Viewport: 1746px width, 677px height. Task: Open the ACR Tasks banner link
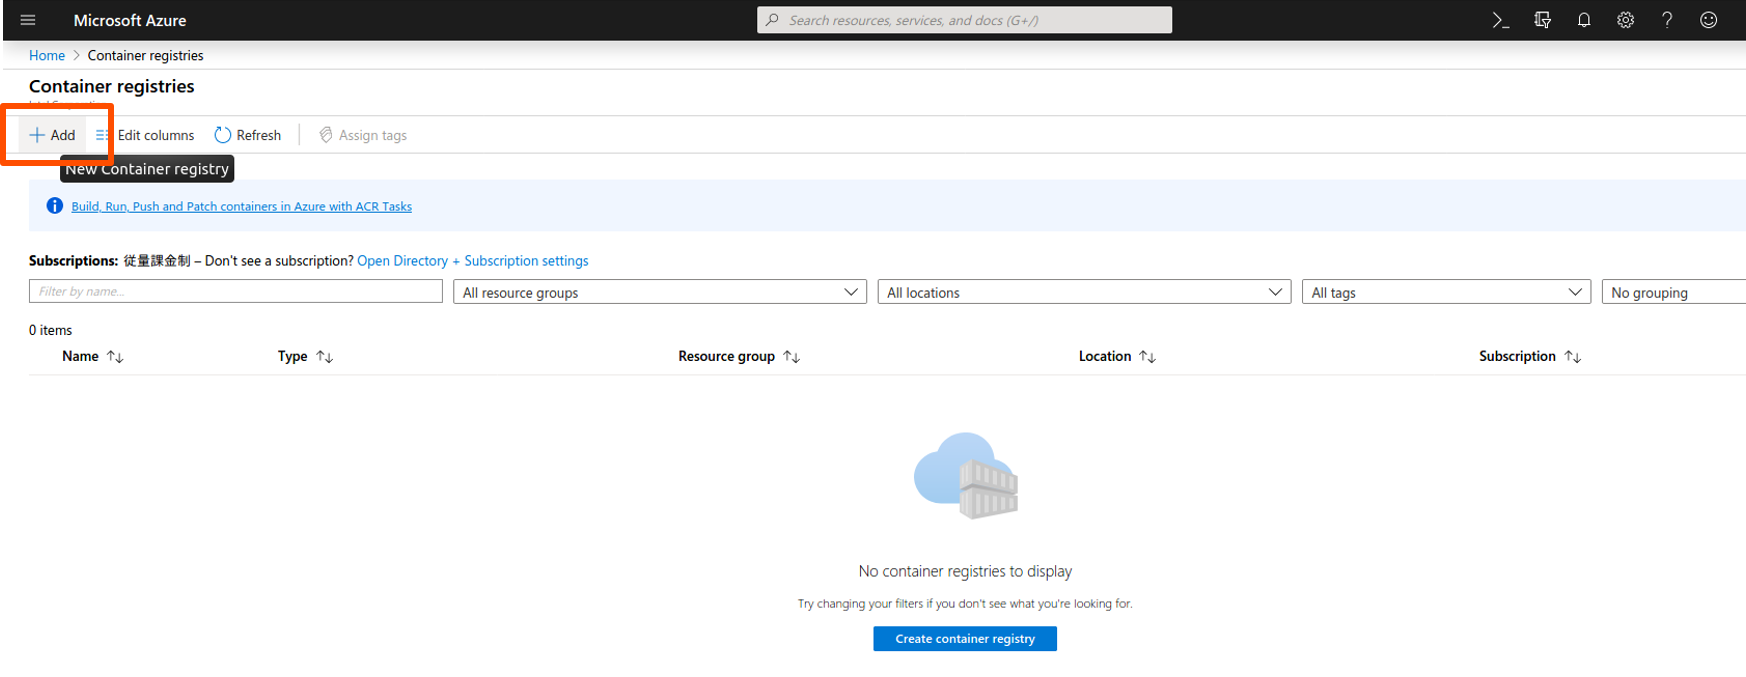241,206
